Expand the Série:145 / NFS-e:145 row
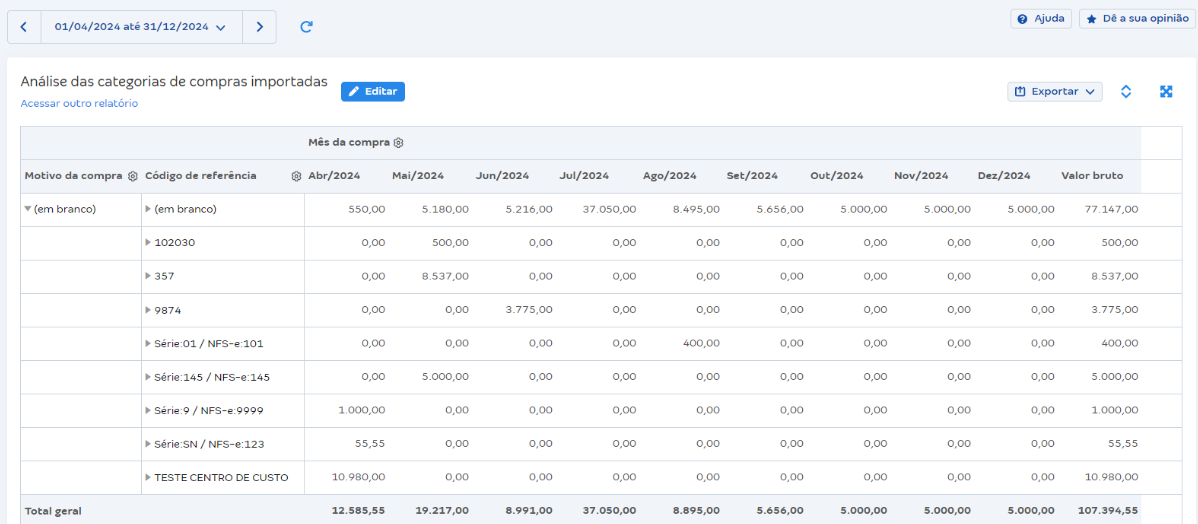 148,377
